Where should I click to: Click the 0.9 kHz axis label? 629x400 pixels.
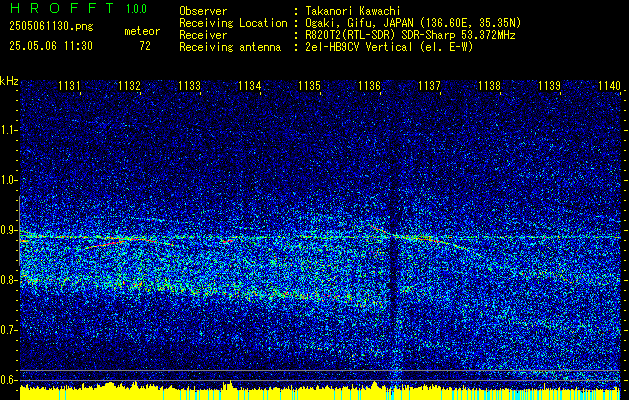click(9, 230)
